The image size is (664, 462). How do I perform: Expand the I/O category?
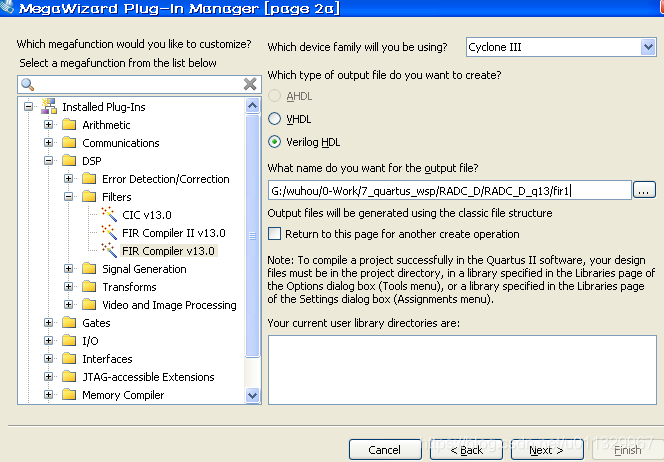48,340
